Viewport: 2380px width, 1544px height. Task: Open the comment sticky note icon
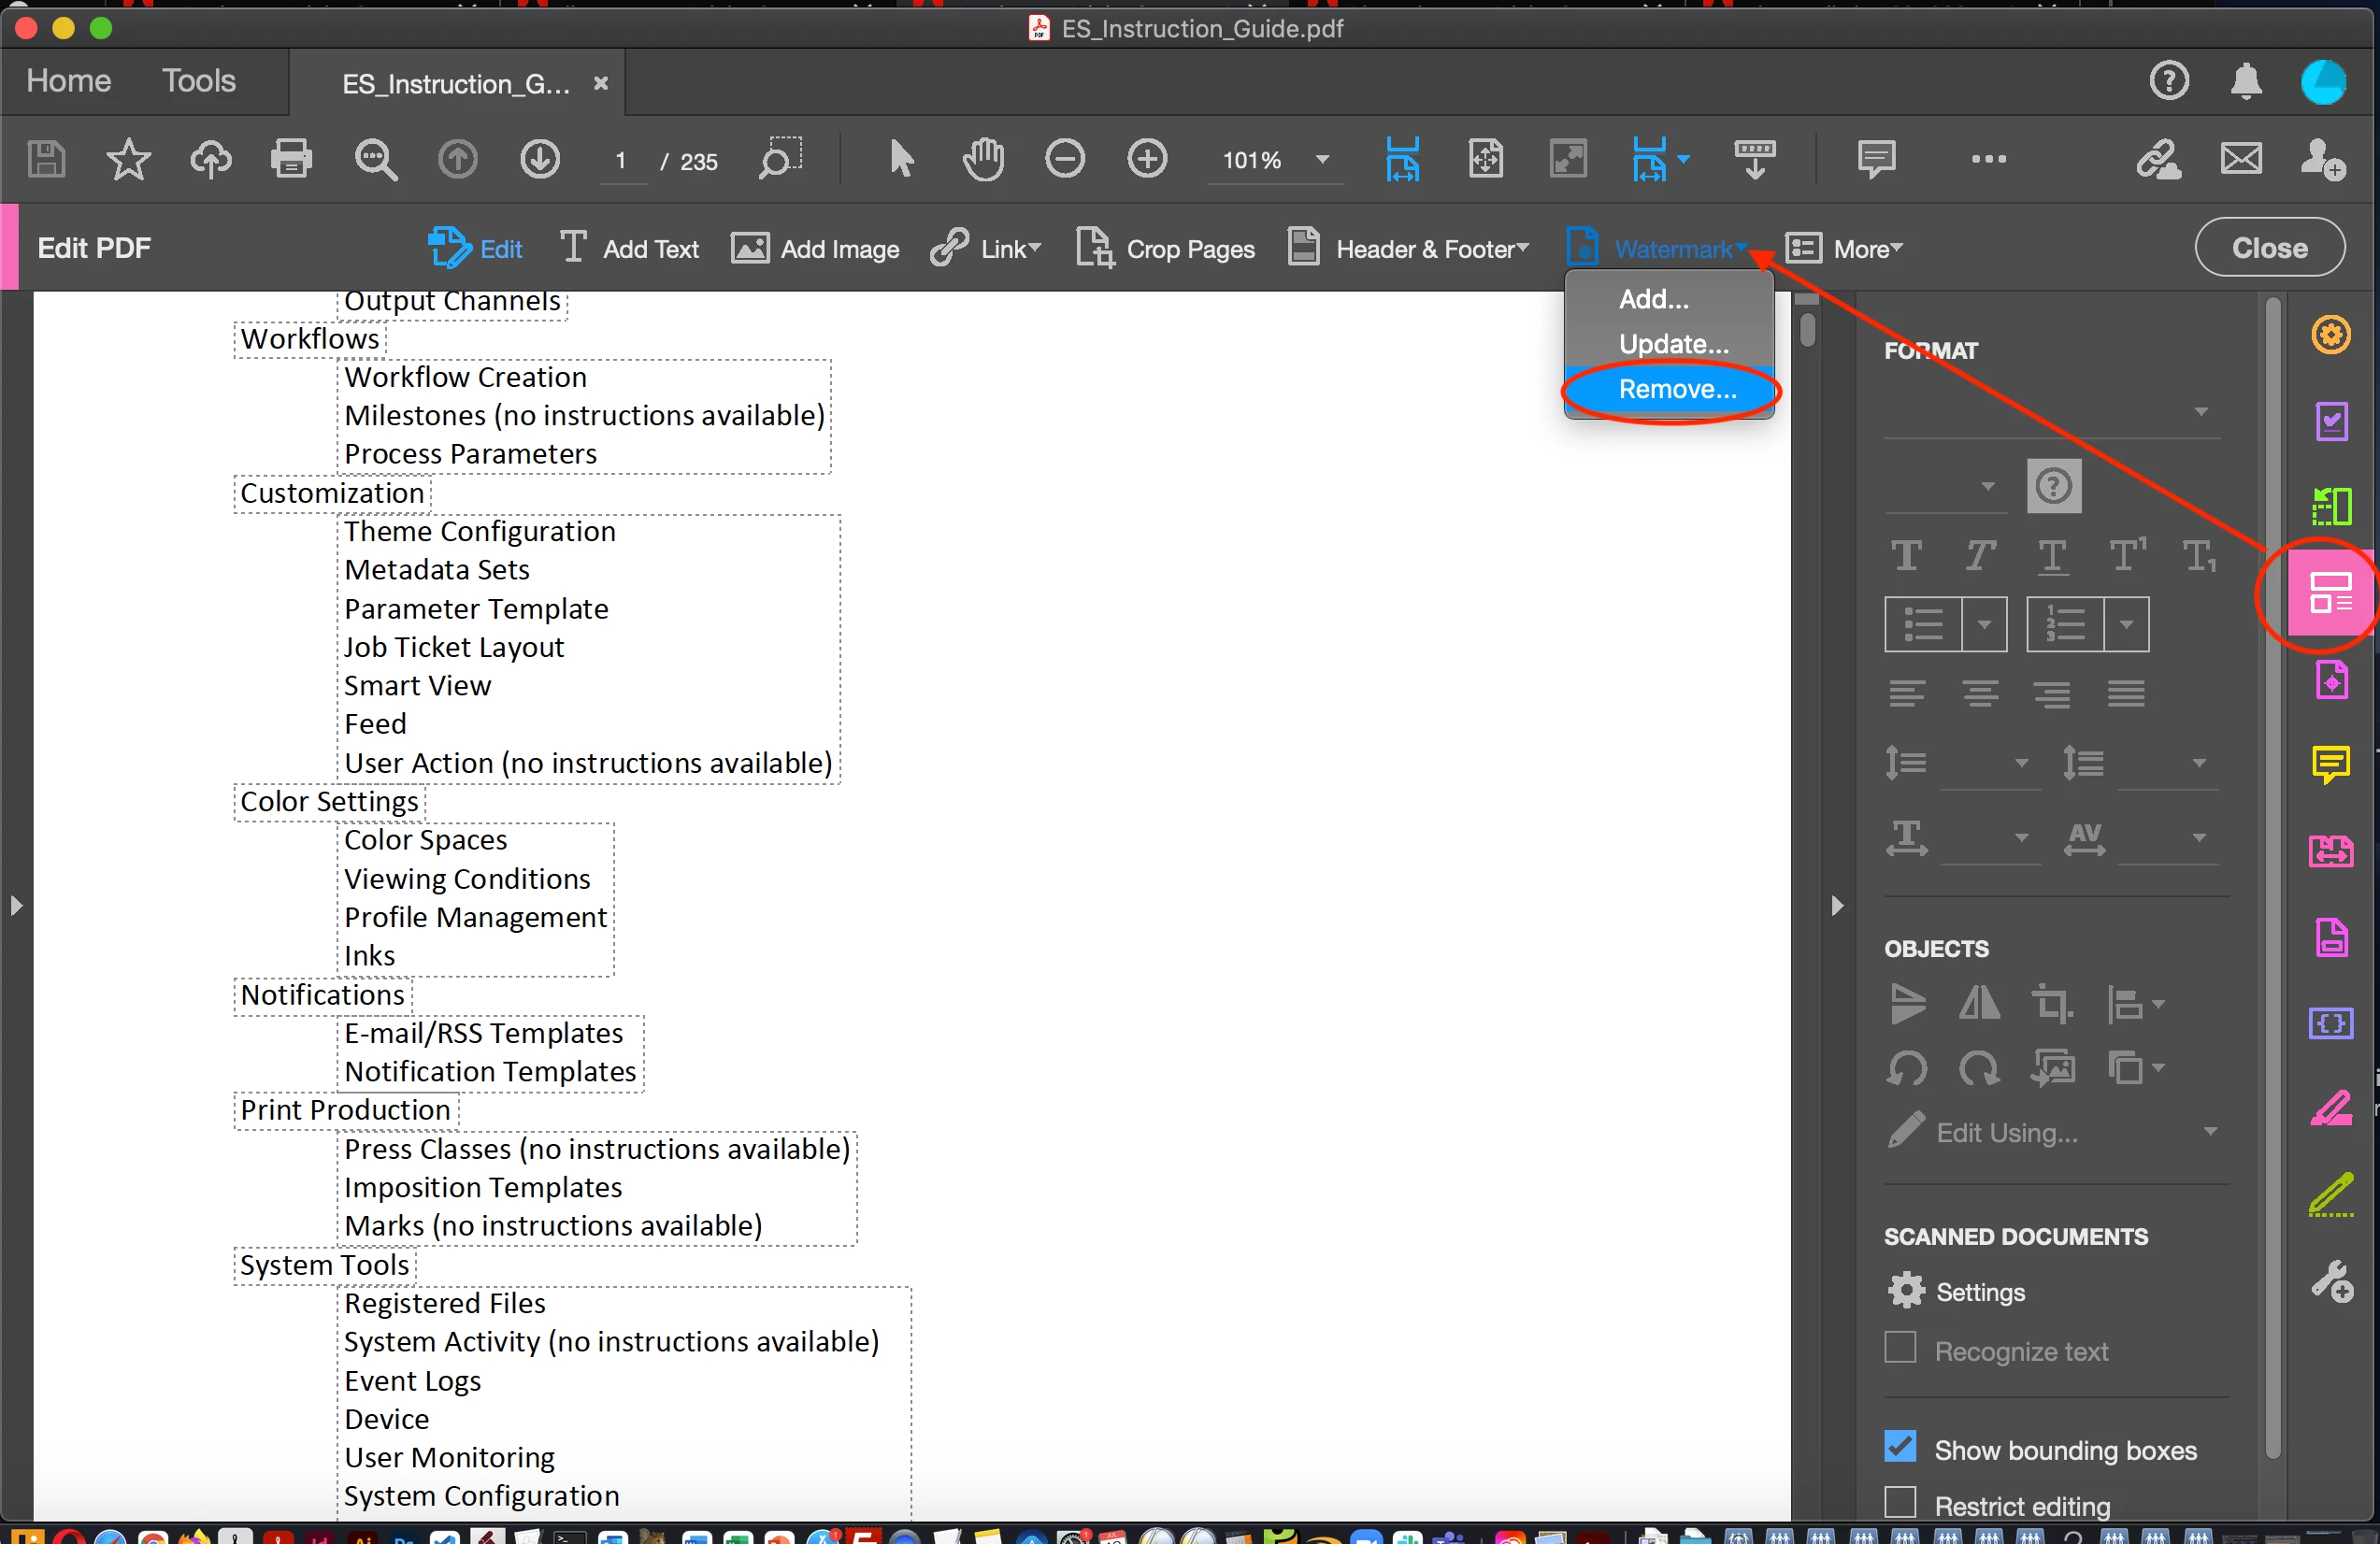pos(1875,159)
